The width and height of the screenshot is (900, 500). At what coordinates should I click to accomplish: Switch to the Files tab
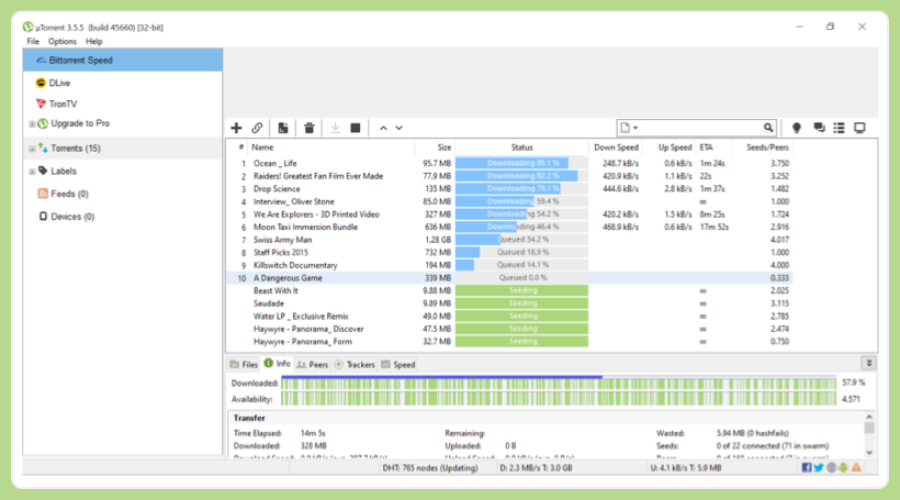pos(244,364)
